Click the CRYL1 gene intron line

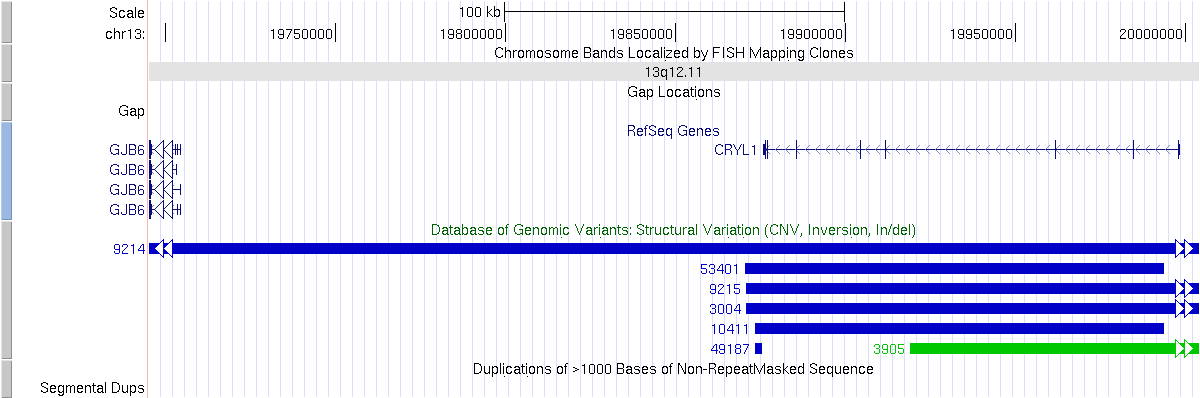tap(972, 150)
